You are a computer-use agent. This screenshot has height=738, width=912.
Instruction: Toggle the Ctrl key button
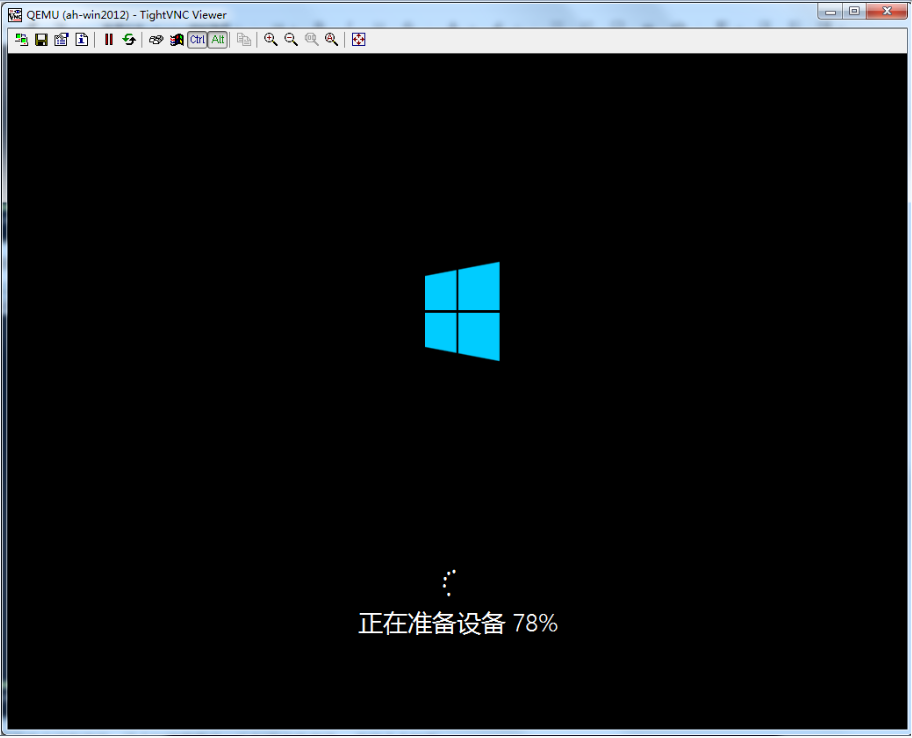[197, 40]
